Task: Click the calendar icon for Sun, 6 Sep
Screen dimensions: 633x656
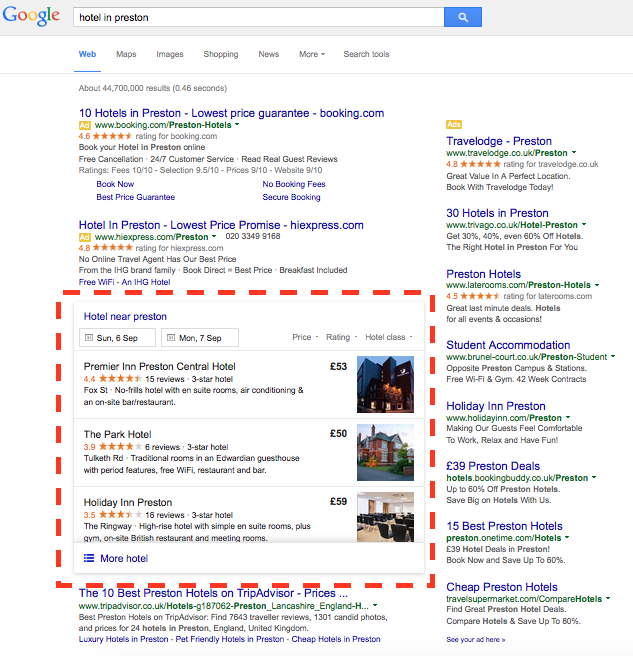Action: [x=89, y=338]
